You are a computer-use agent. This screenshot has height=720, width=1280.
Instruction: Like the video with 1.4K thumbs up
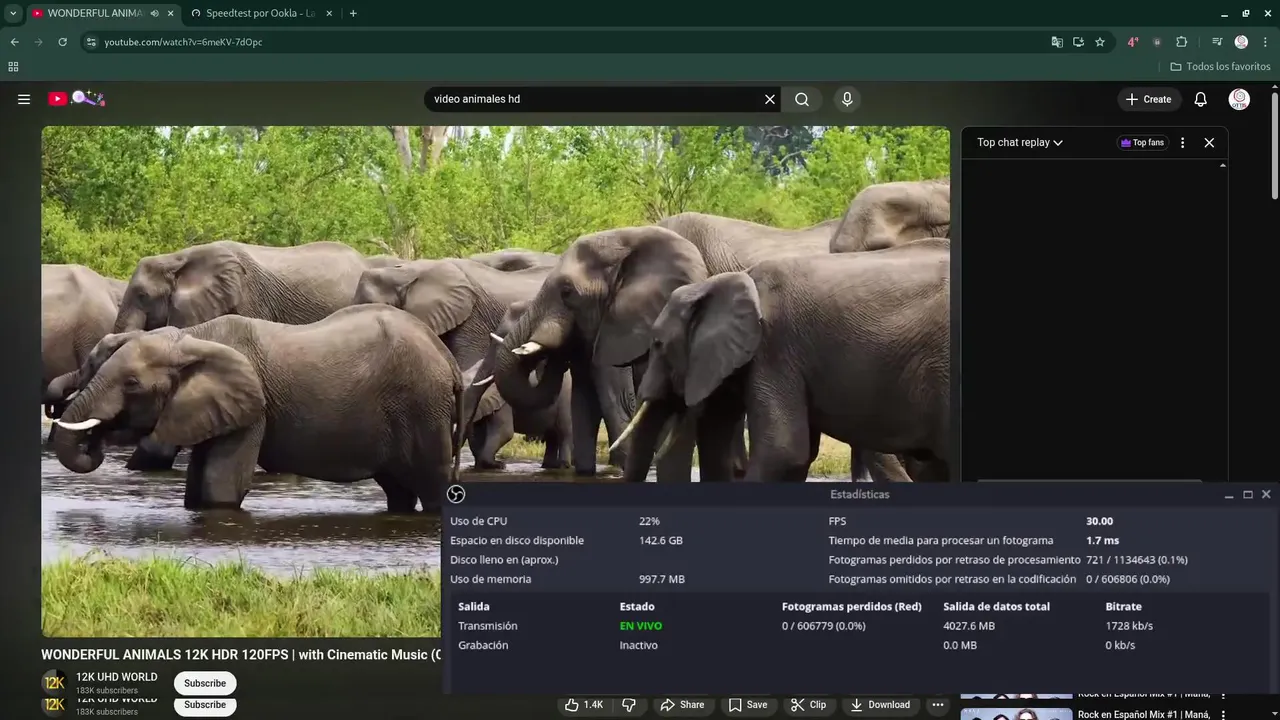coord(584,705)
